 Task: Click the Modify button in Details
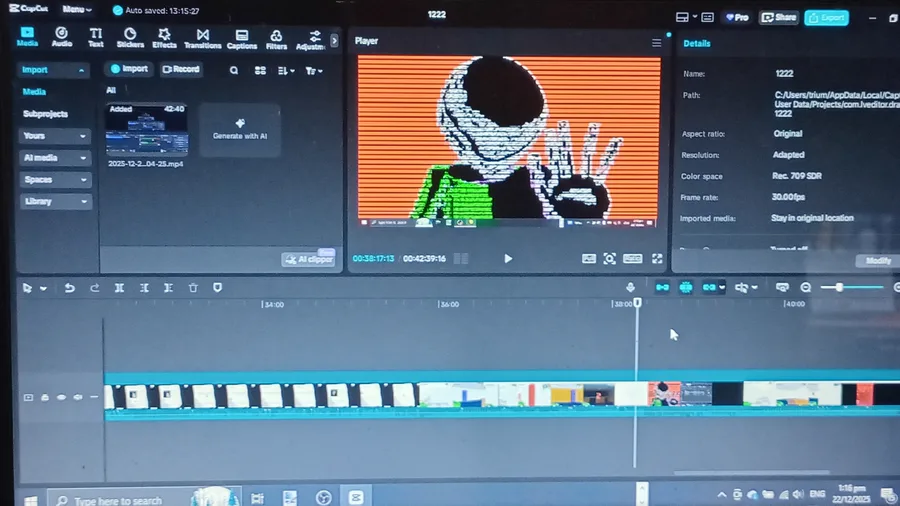point(878,260)
